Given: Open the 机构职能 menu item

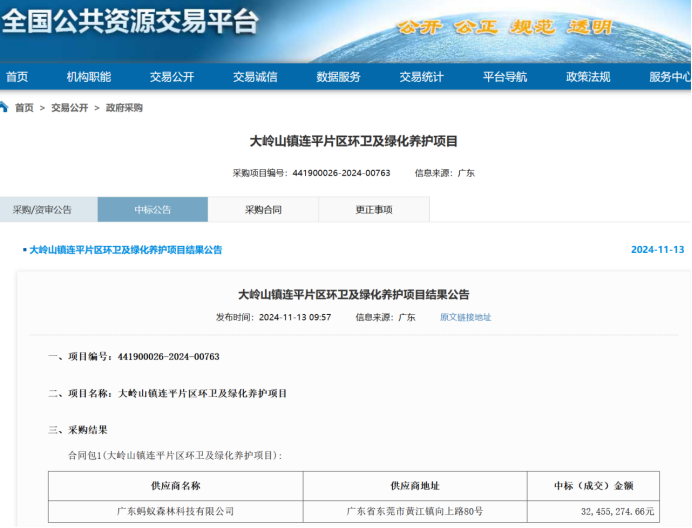Looking at the screenshot, I should (x=89, y=77).
